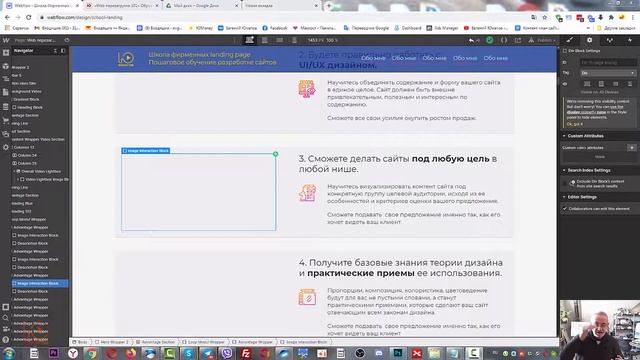Open the video tutorials icon
The width and height of the screenshot is (640, 360).
point(6,329)
